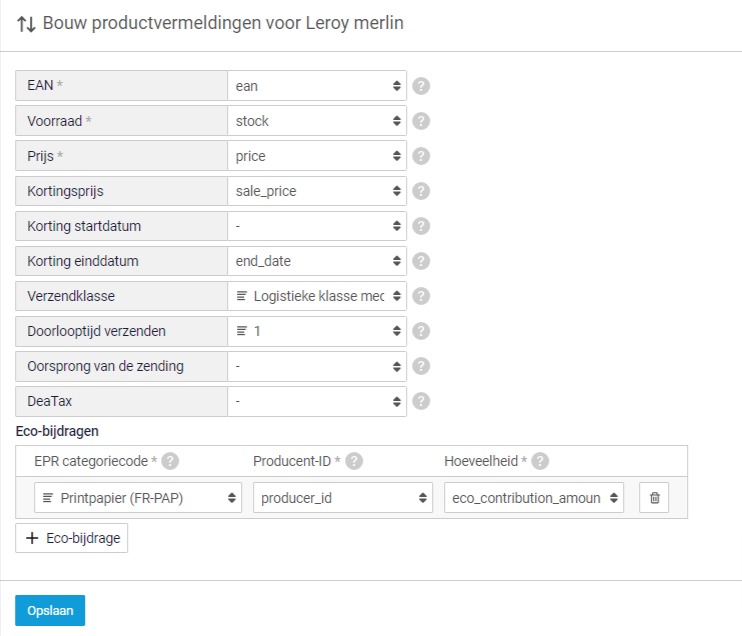Click help icon for Korting einddatum
The height and width of the screenshot is (636, 742).
(421, 261)
